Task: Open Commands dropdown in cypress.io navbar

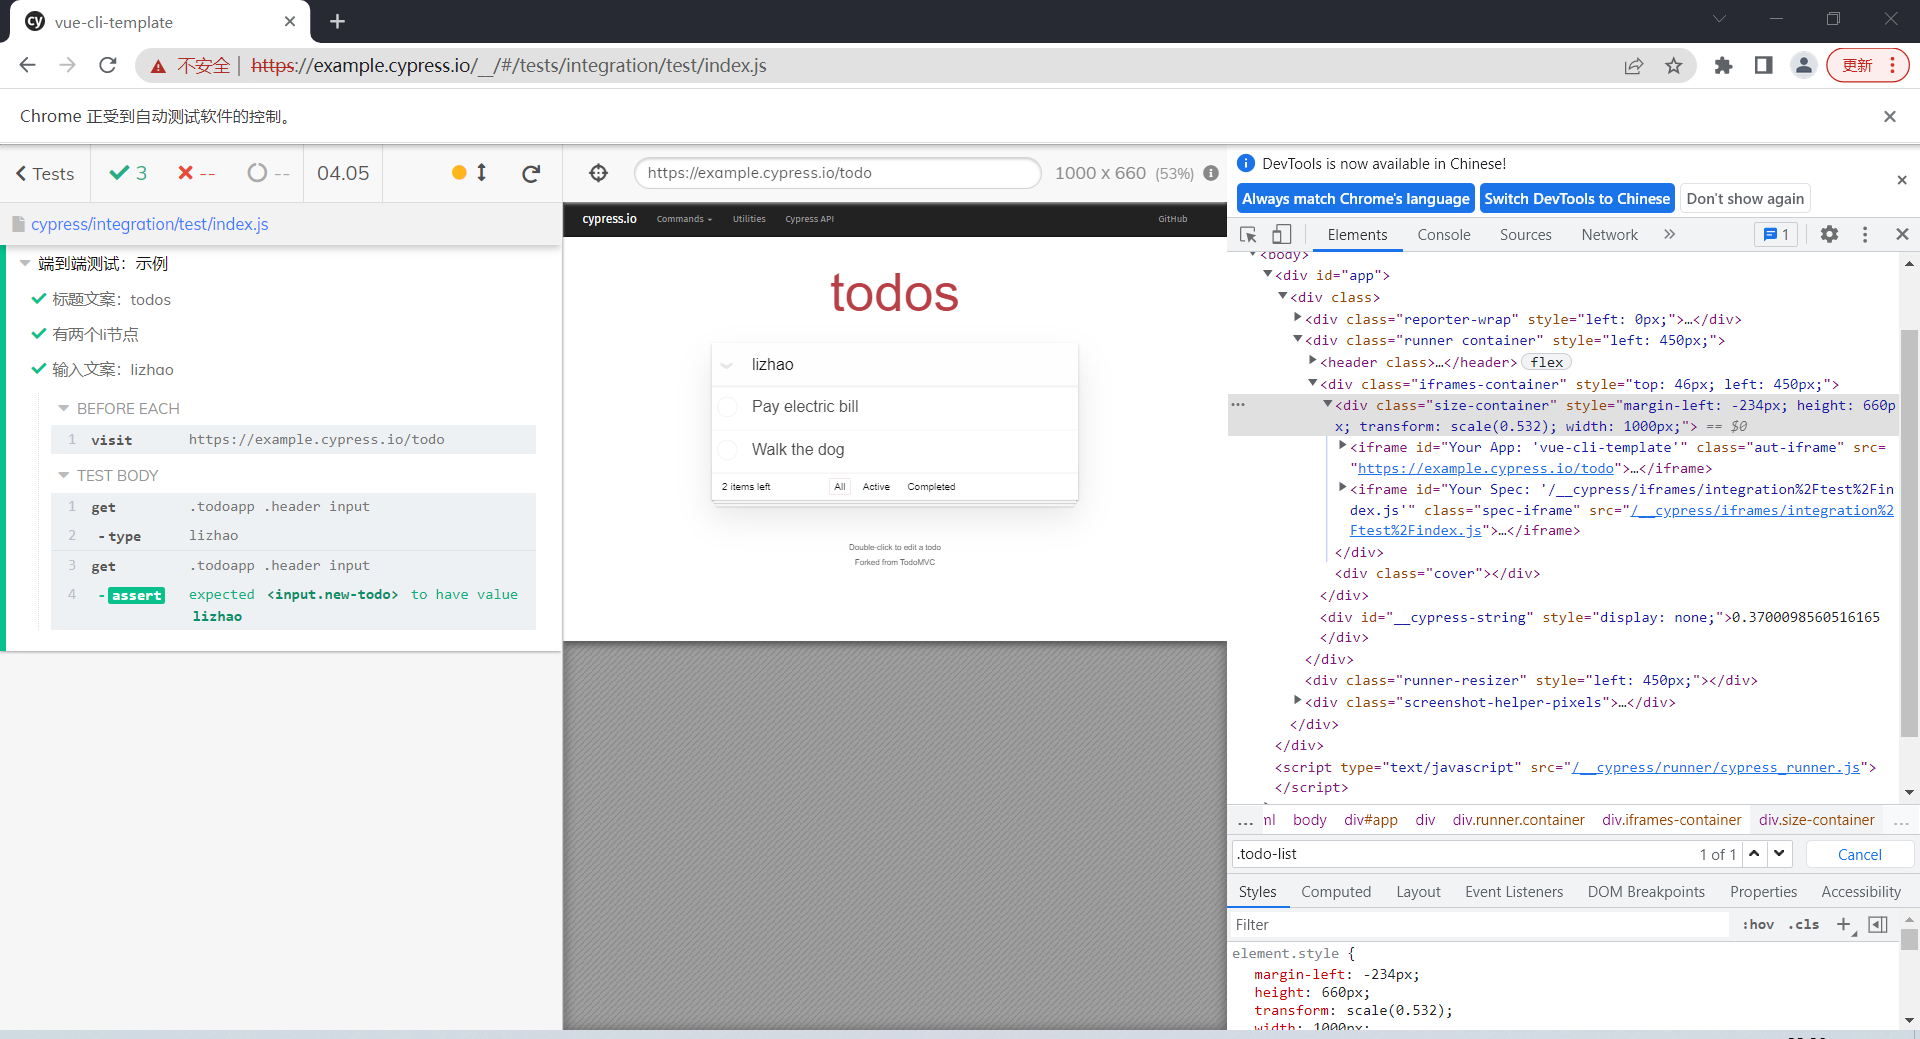Action: click(684, 219)
